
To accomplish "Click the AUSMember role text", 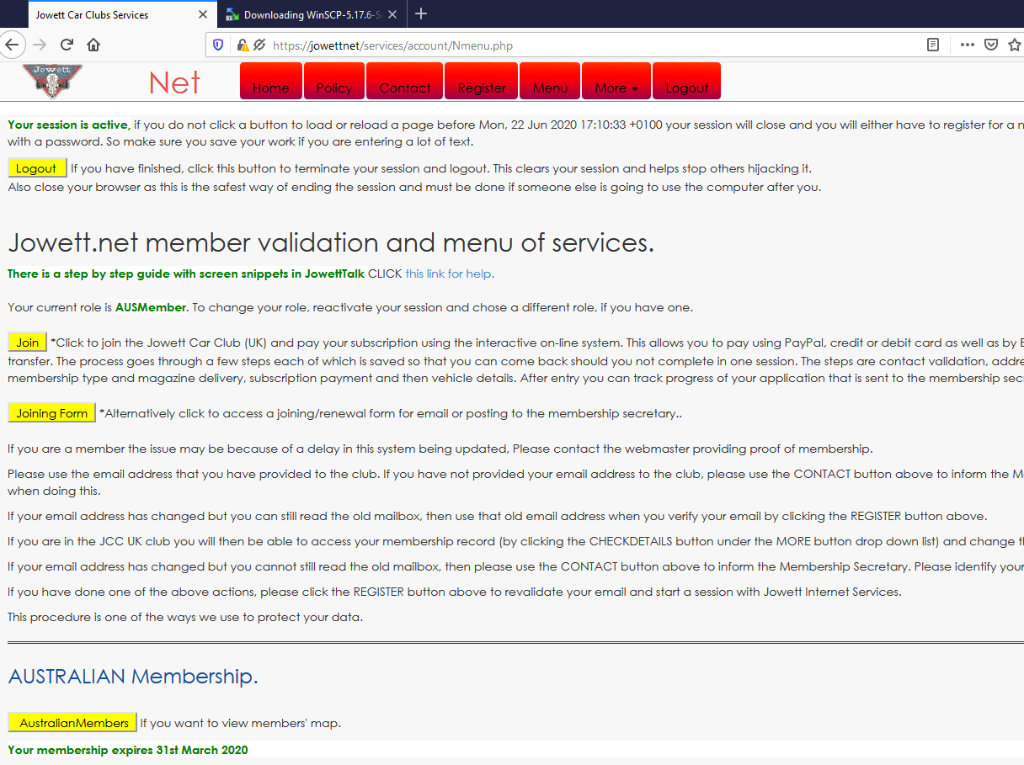I will 151,307.
